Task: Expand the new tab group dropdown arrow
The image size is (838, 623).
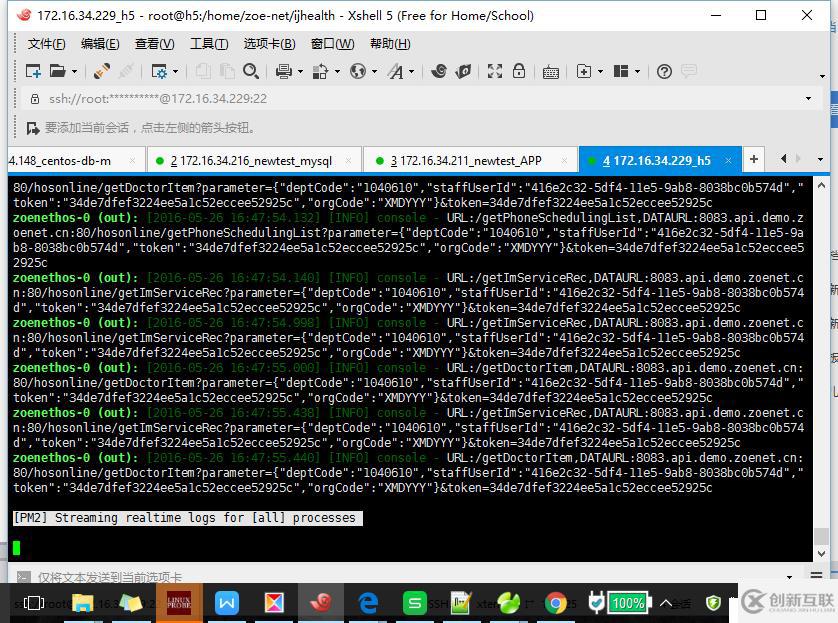Action: pyautogui.click(x=600, y=71)
